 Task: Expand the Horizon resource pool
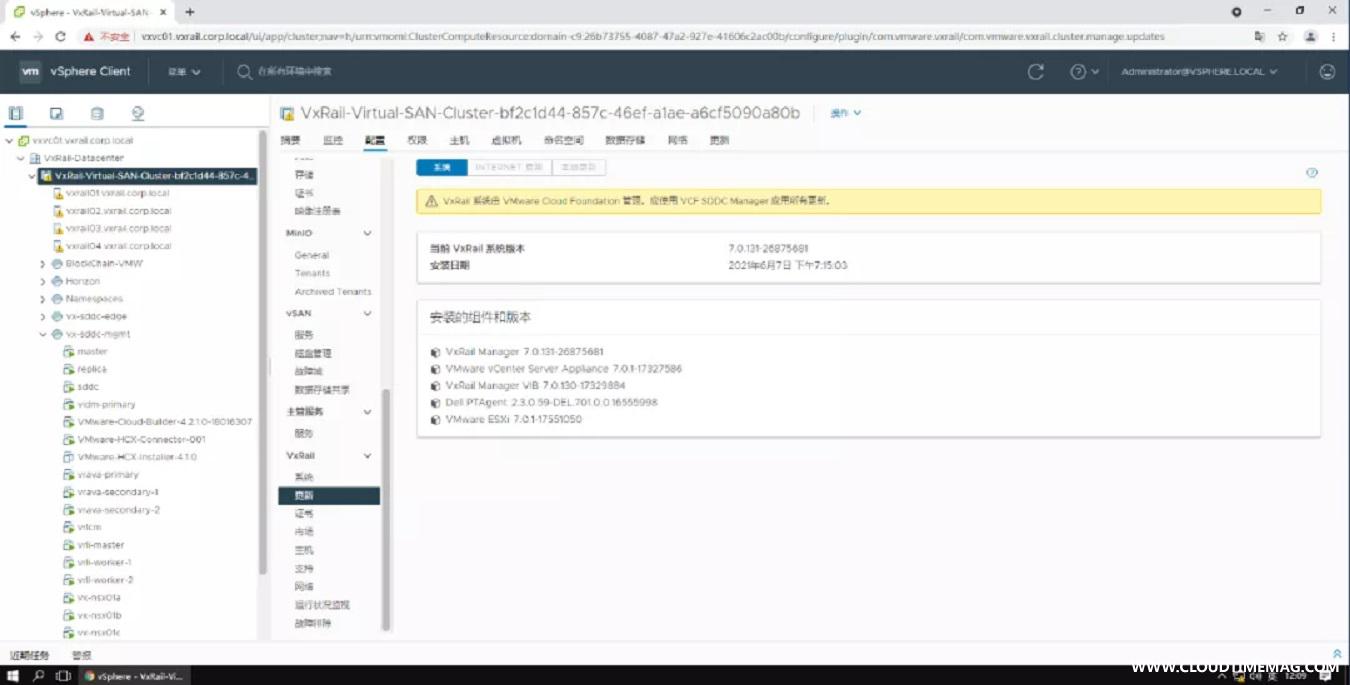coord(43,281)
